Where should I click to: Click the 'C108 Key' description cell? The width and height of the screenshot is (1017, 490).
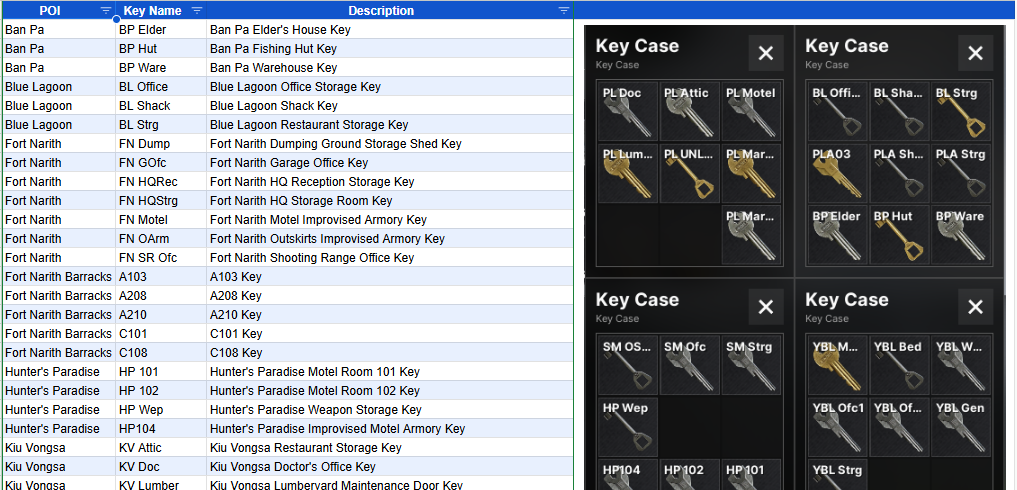tap(390, 352)
